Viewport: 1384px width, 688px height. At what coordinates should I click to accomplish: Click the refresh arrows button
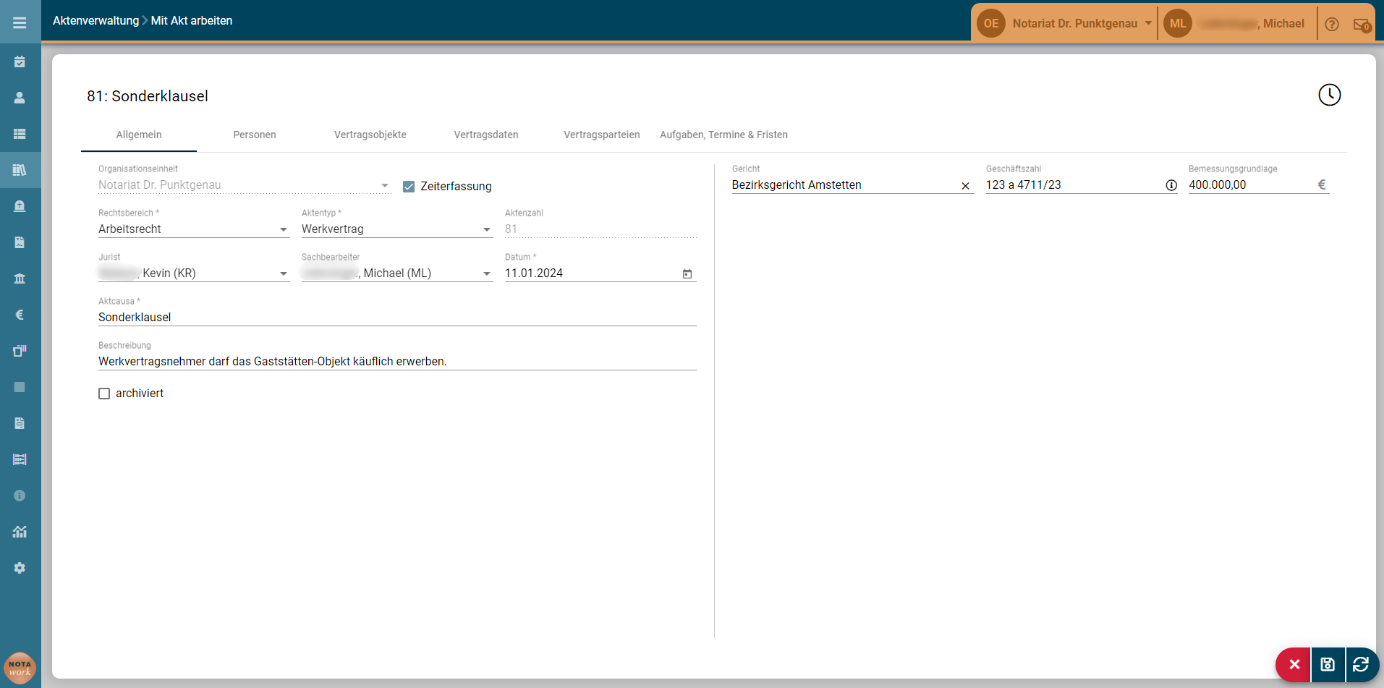[1361, 664]
